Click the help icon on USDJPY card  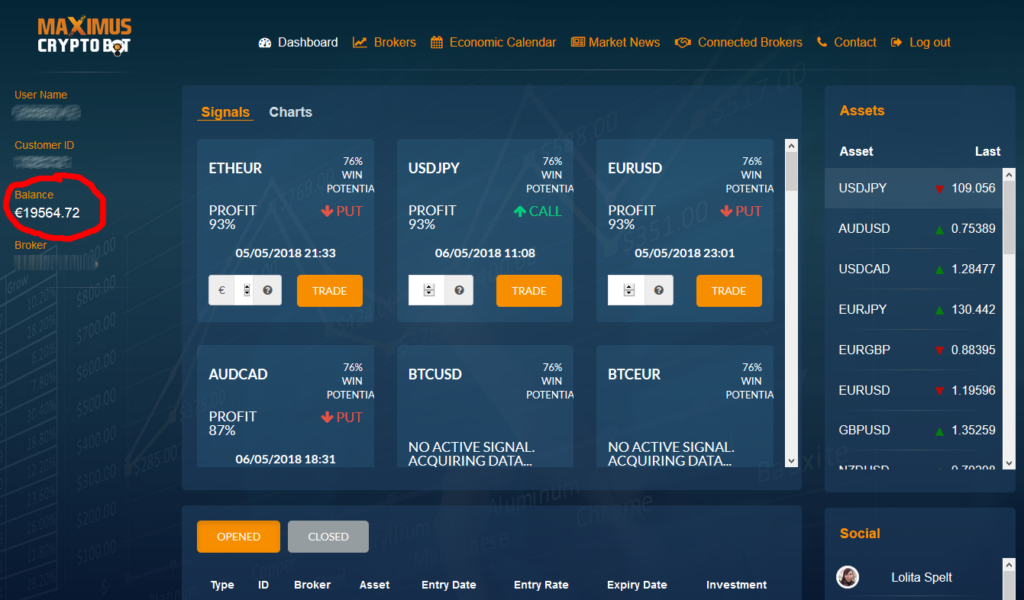(459, 291)
